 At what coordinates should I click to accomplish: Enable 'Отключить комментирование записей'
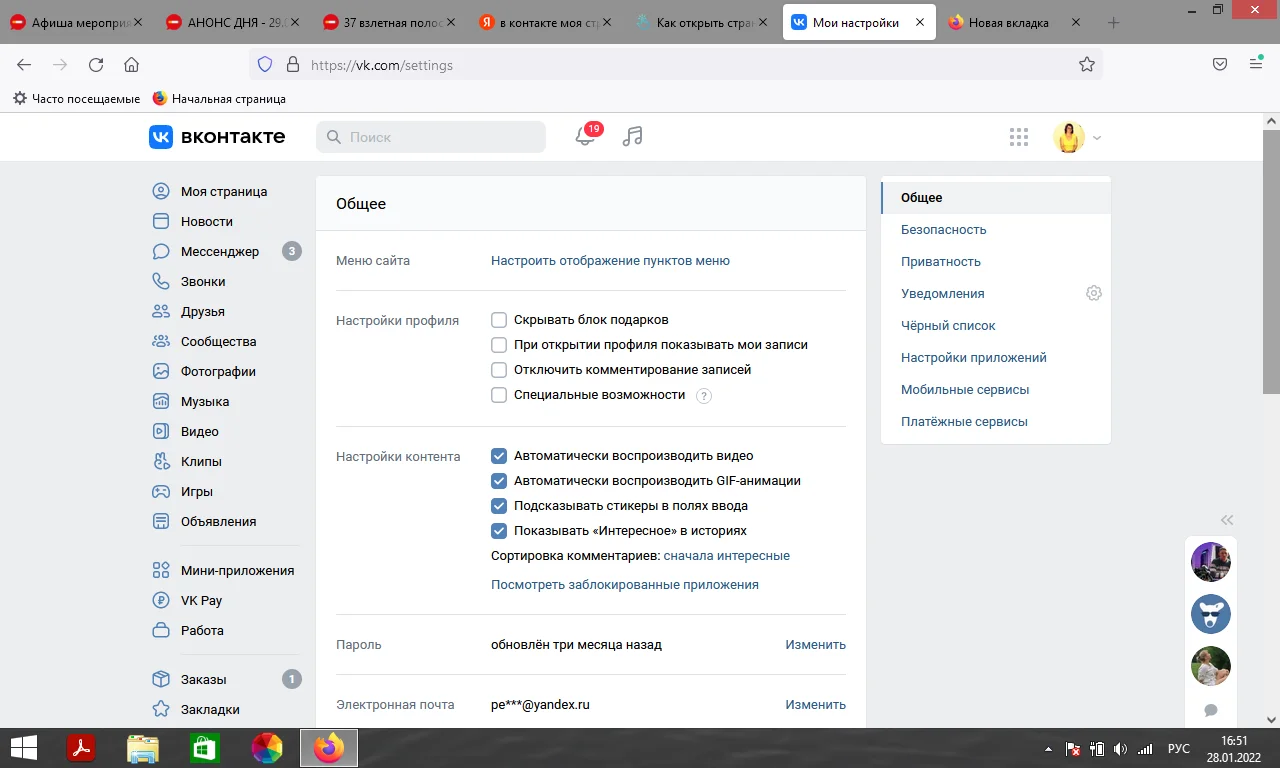pyautogui.click(x=499, y=369)
